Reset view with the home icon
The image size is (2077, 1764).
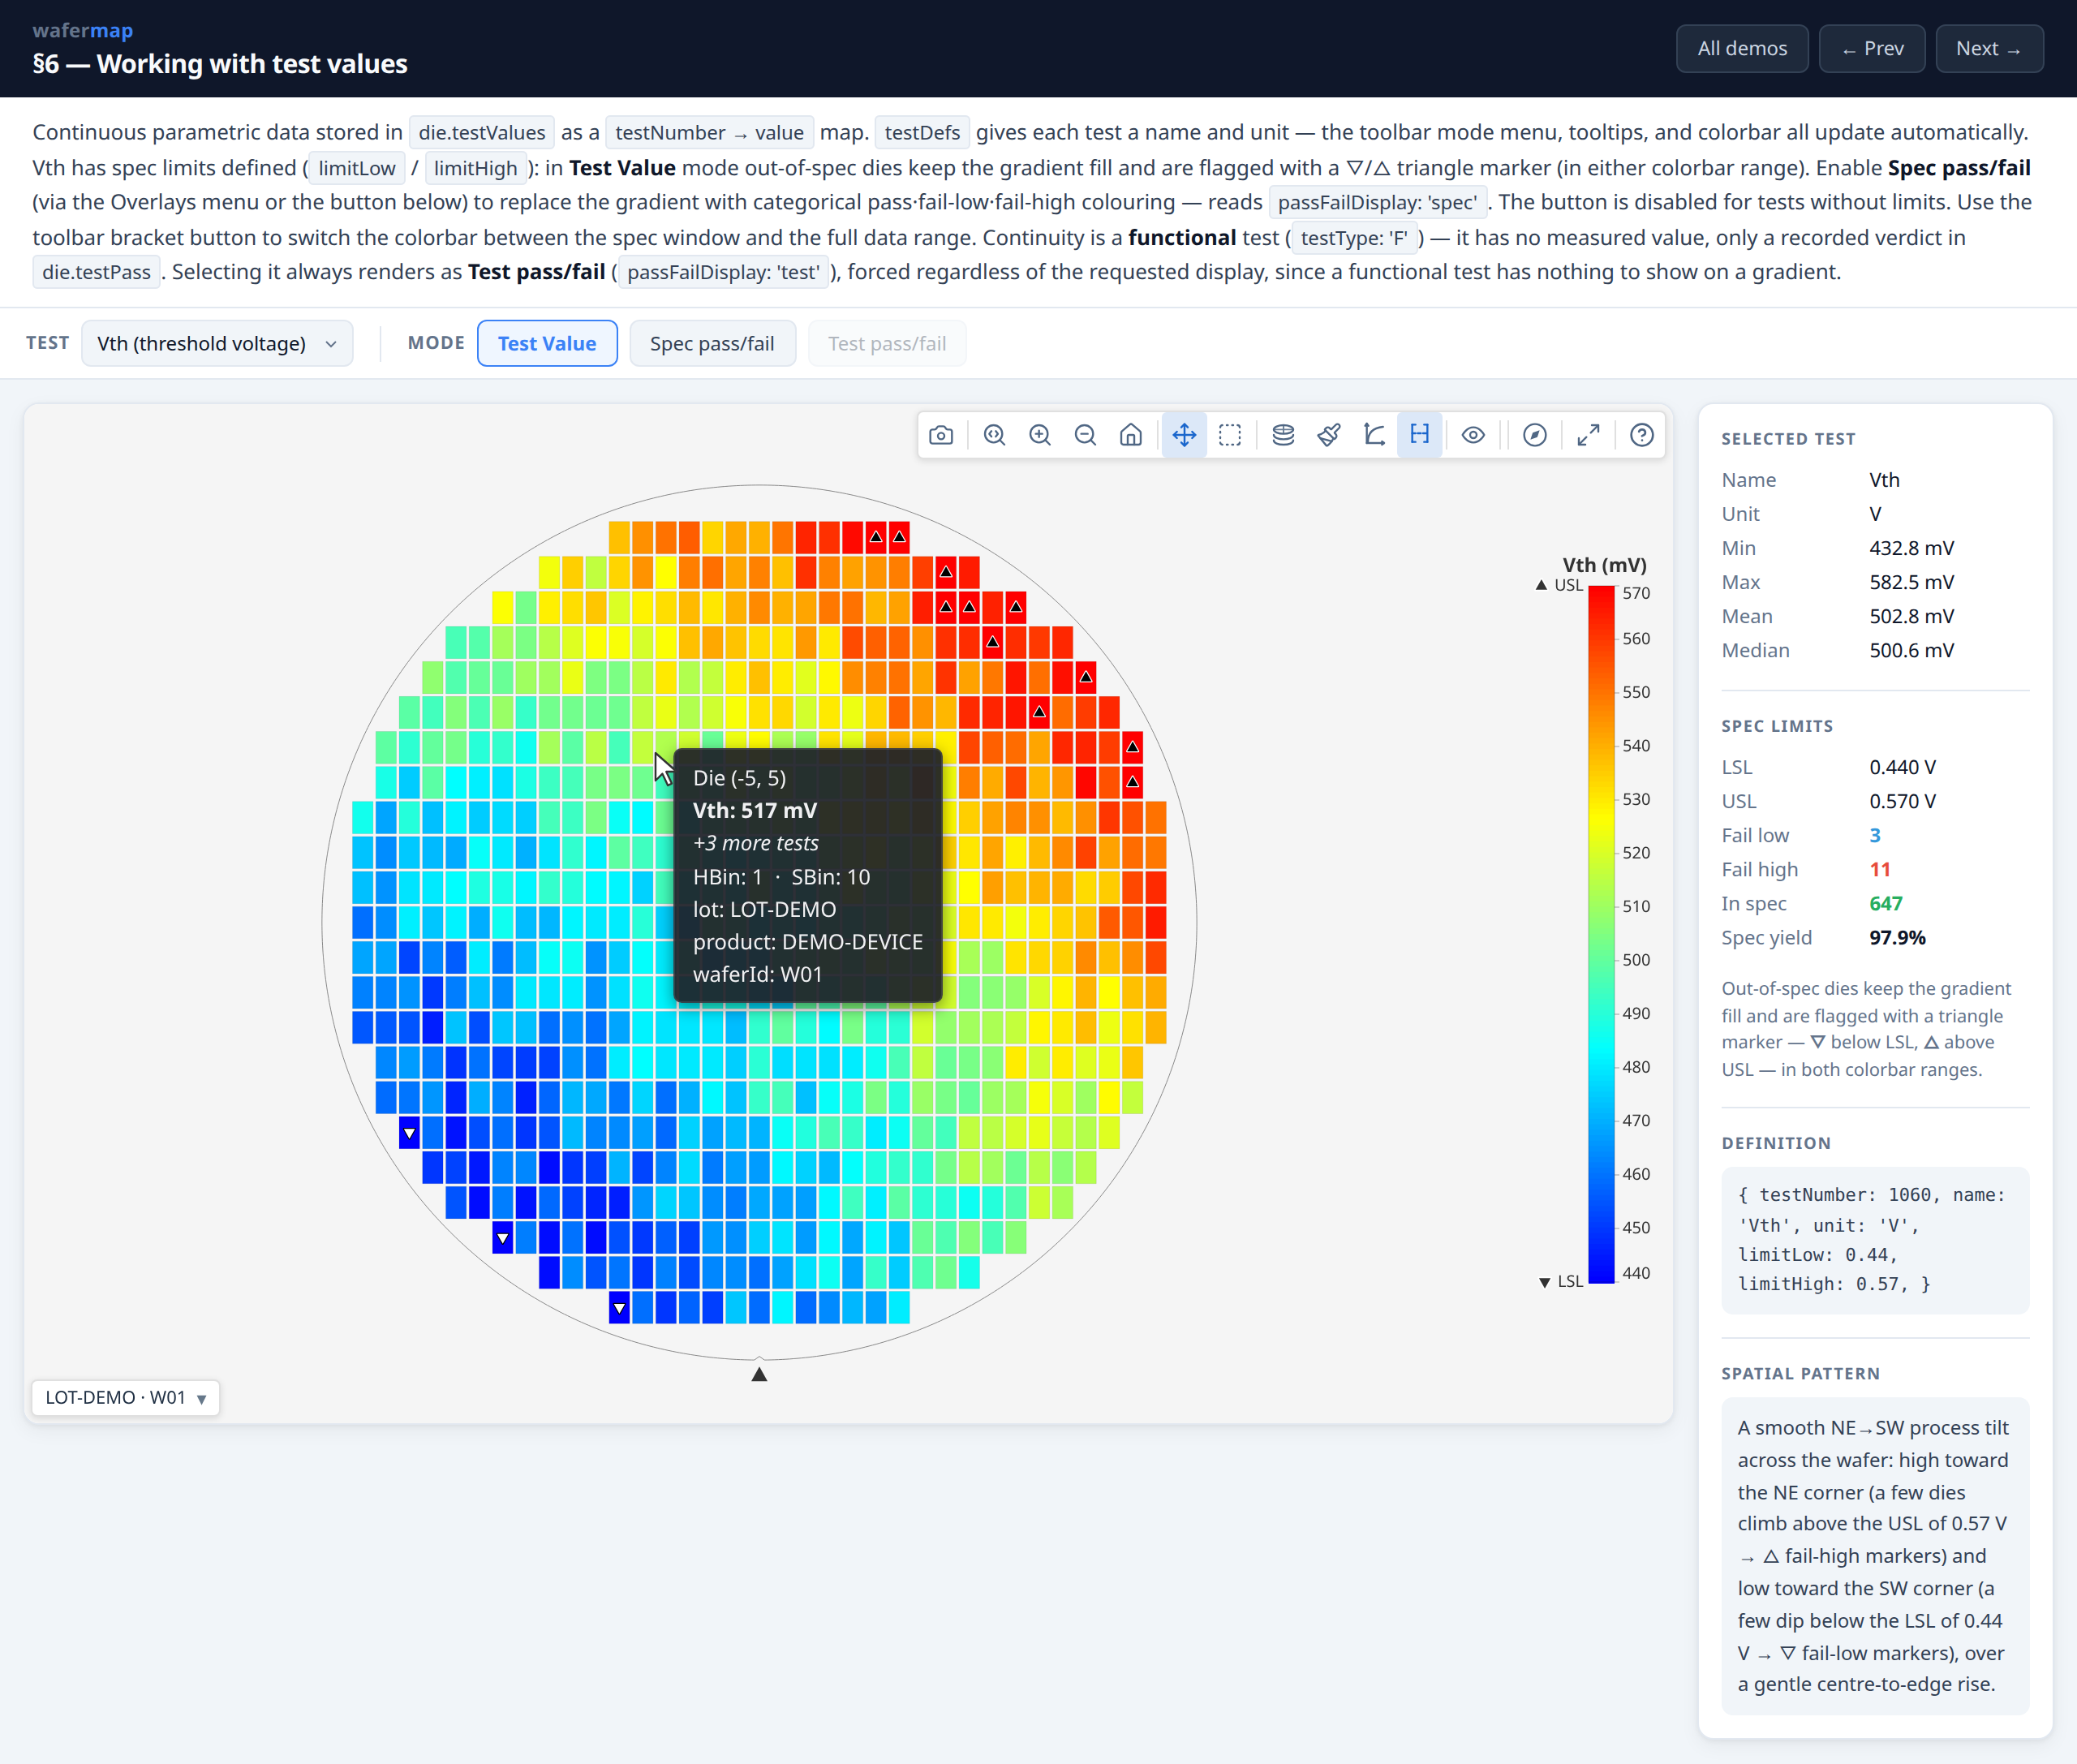click(1131, 435)
